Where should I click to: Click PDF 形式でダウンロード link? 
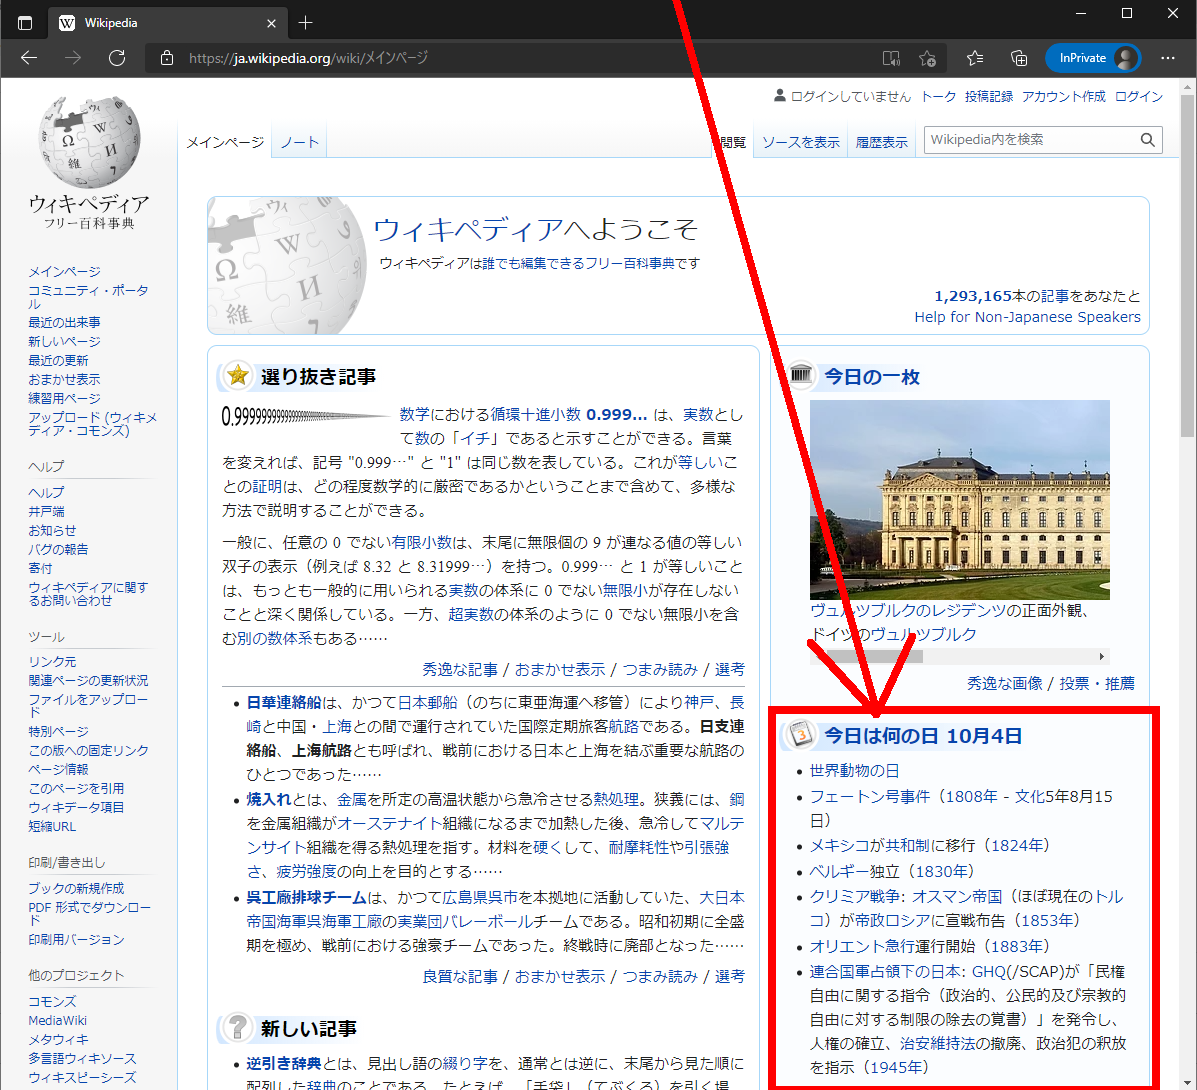(x=89, y=914)
